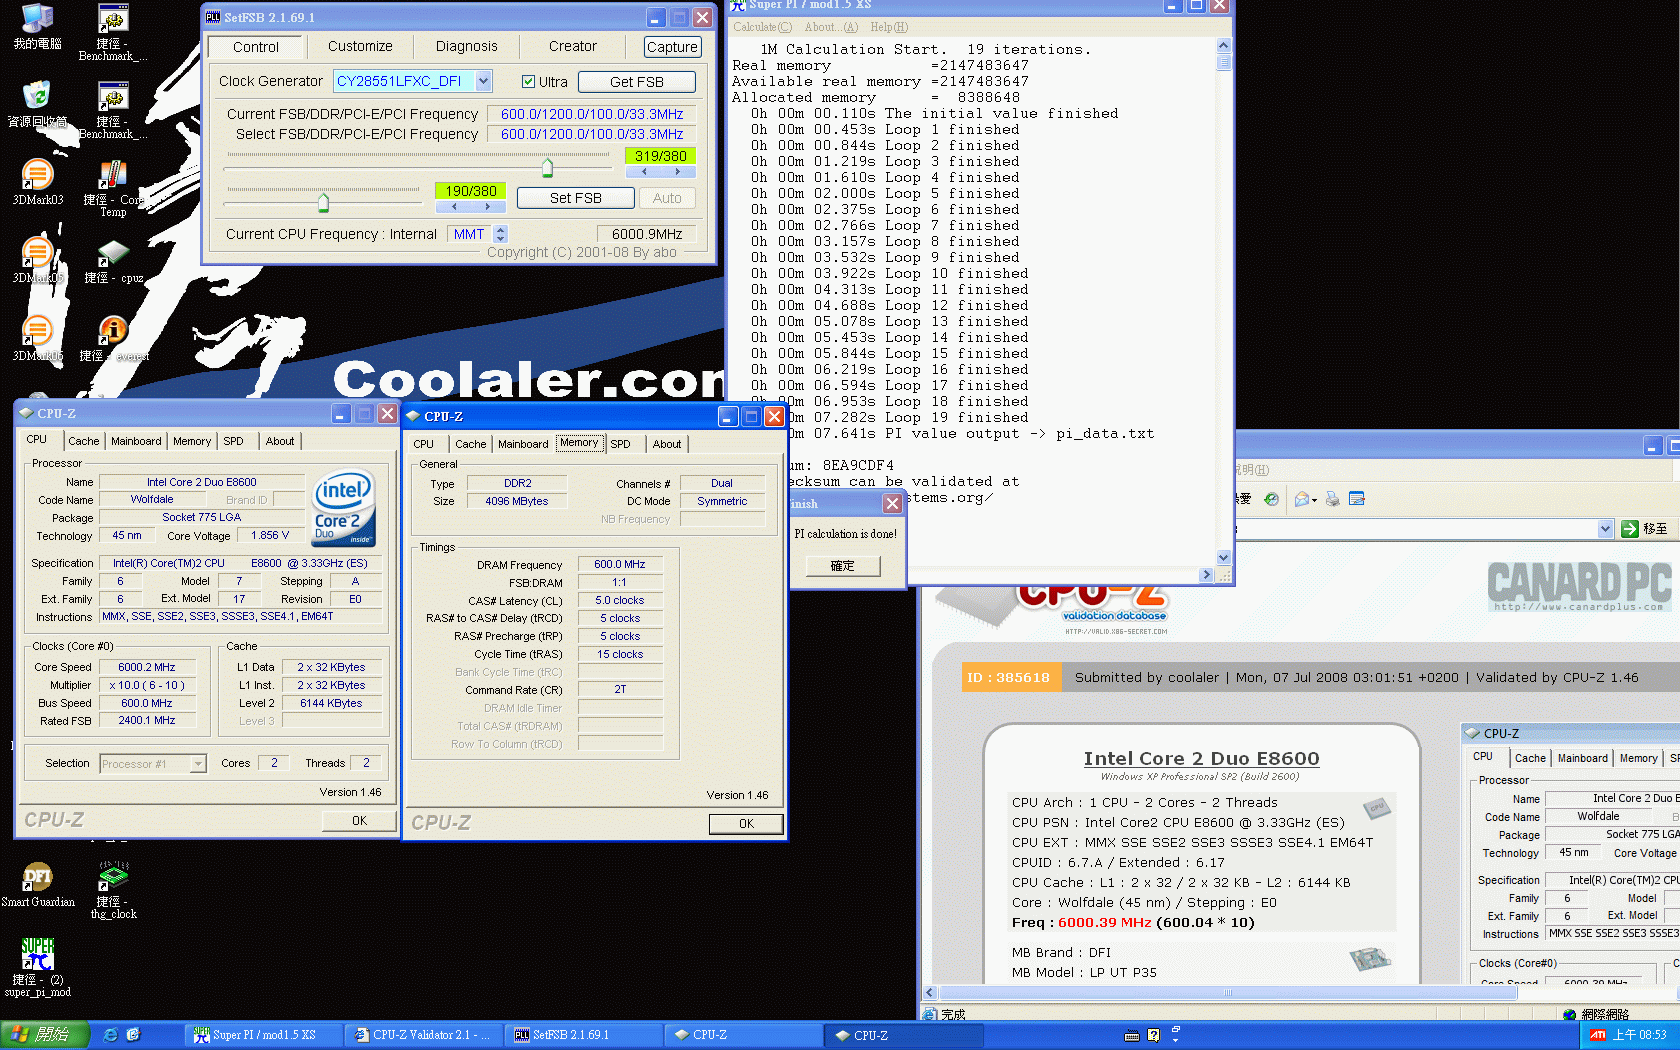1680x1050 pixels.
Task: Click the print icon in browser toolbar
Action: click(1332, 499)
